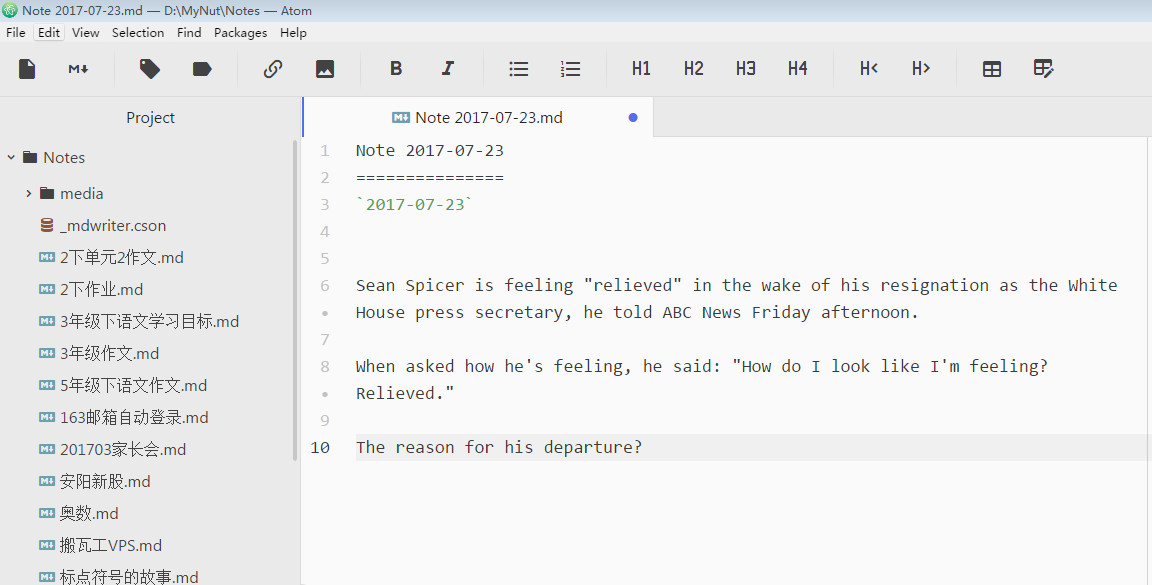Open 3年级作文.md file
1152x585 pixels.
pyautogui.click(x=109, y=353)
